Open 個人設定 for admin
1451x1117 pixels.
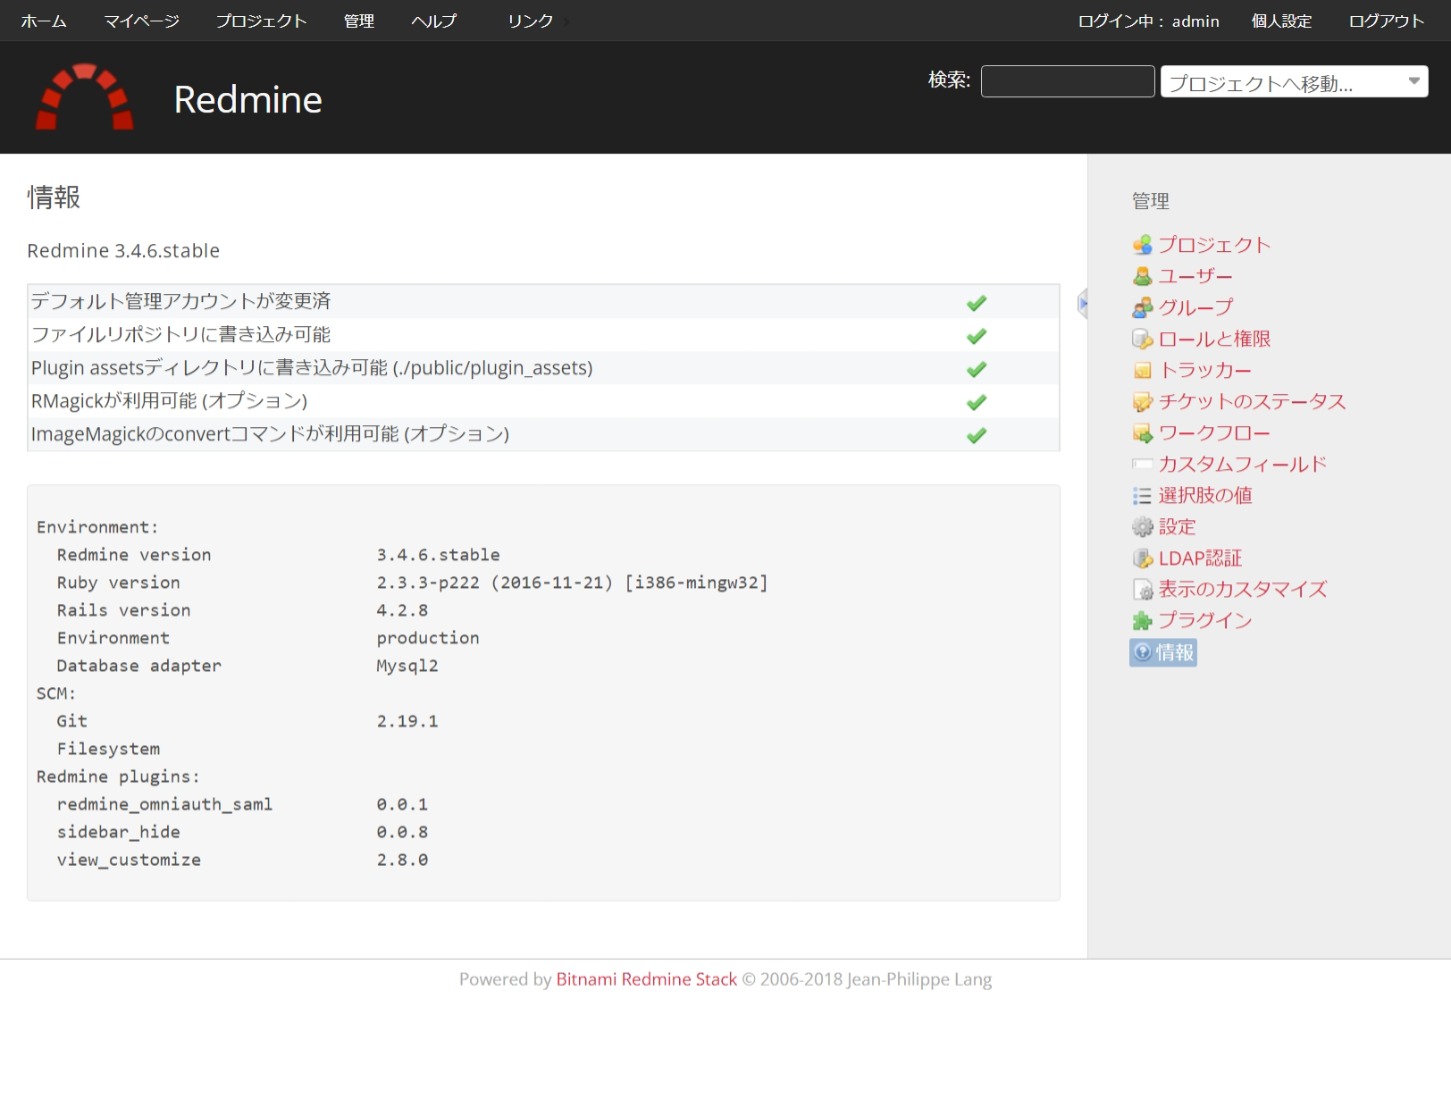tap(1282, 20)
